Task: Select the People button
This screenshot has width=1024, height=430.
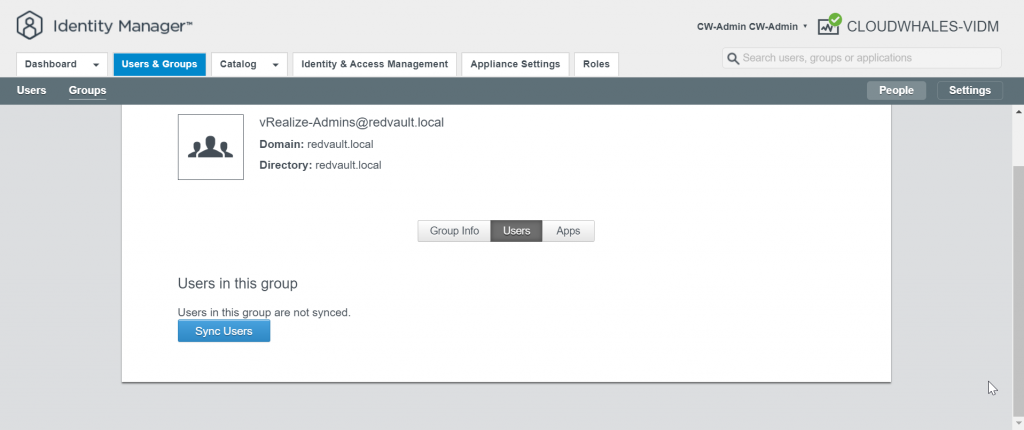Action: (896, 91)
